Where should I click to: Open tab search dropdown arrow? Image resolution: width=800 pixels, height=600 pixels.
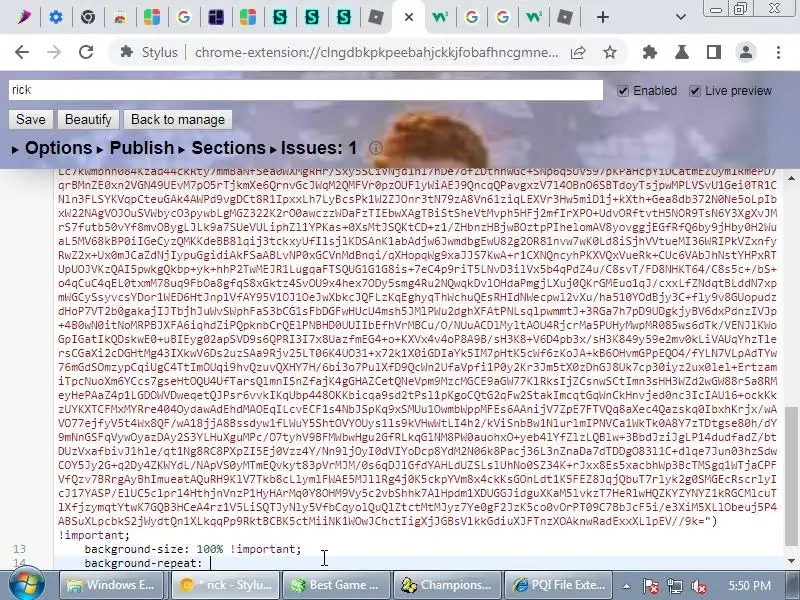pos(681,17)
